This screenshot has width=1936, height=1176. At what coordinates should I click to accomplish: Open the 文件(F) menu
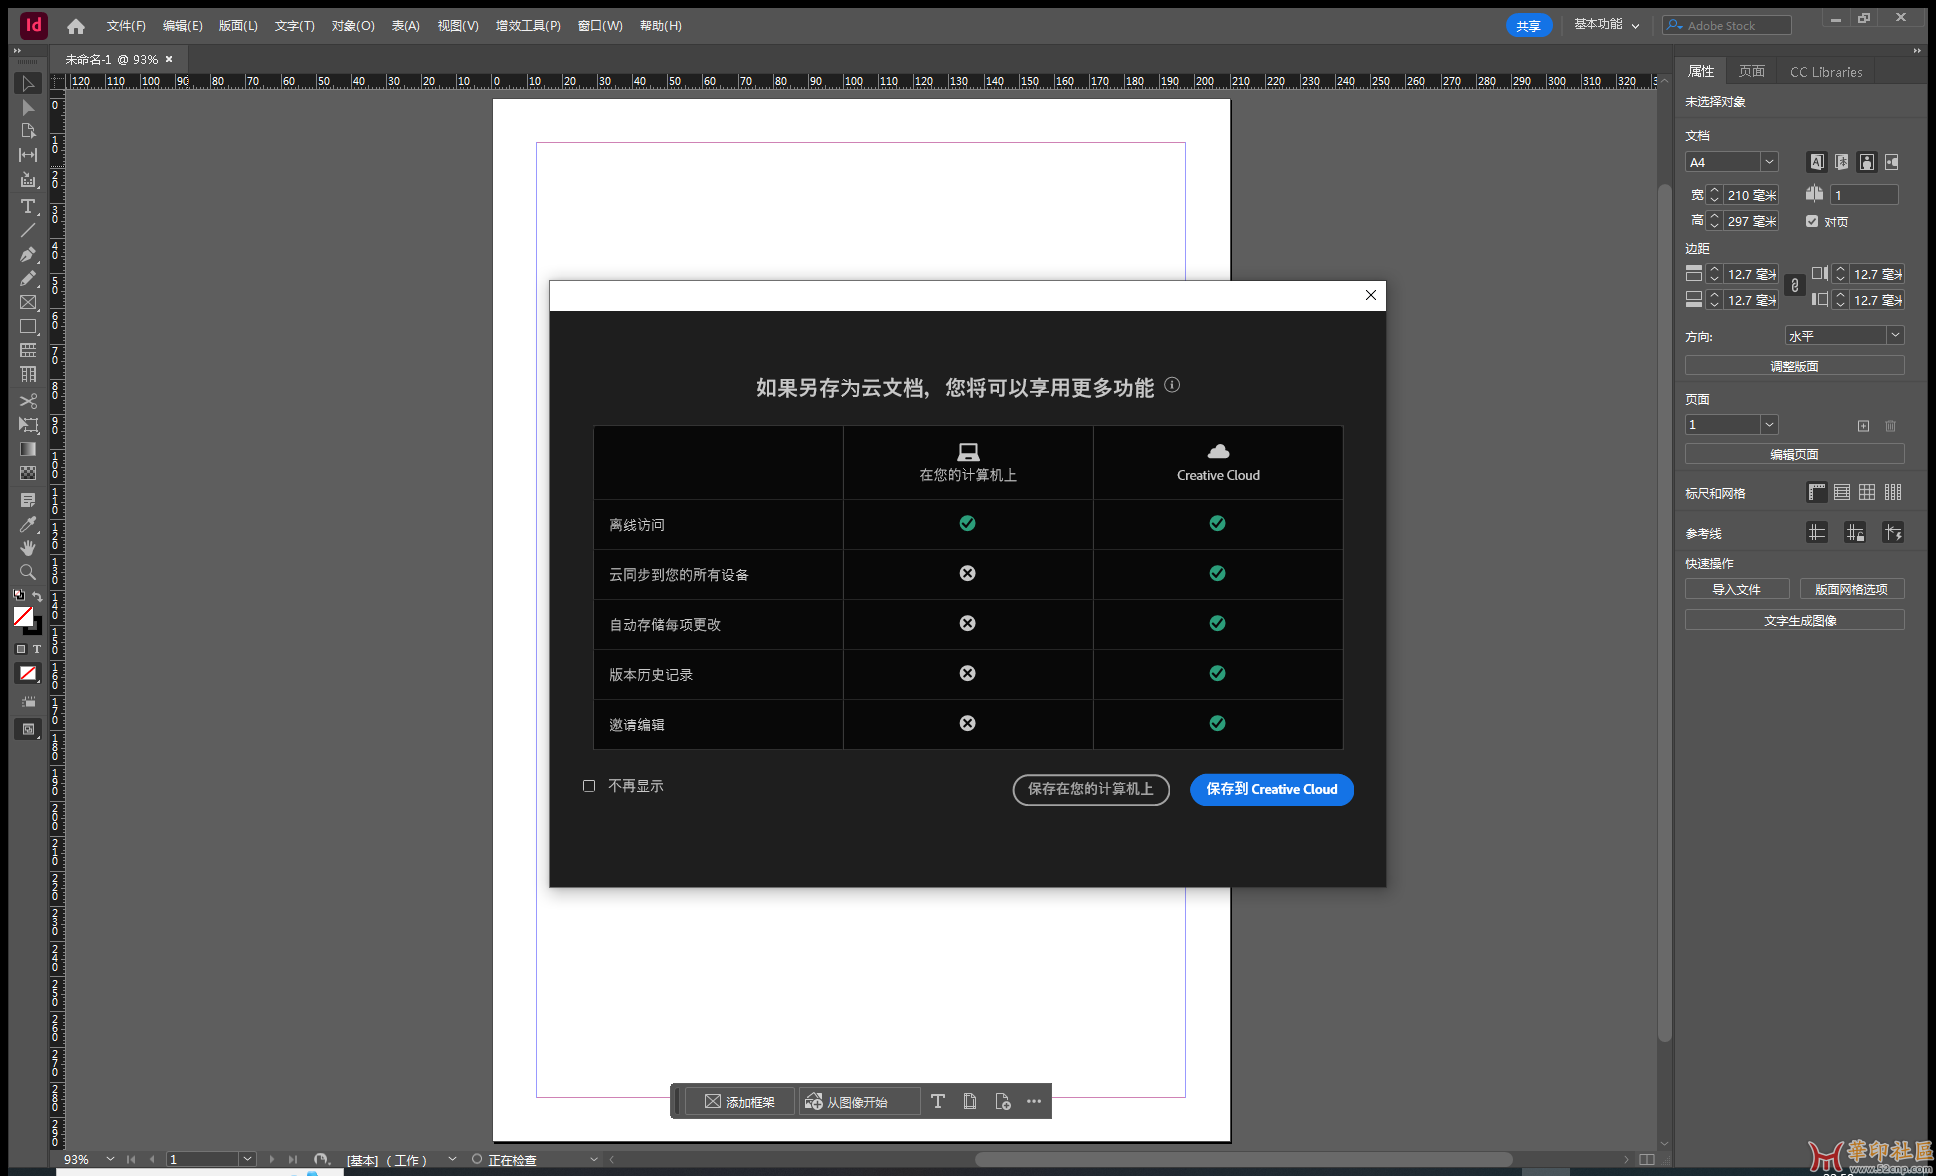[126, 26]
